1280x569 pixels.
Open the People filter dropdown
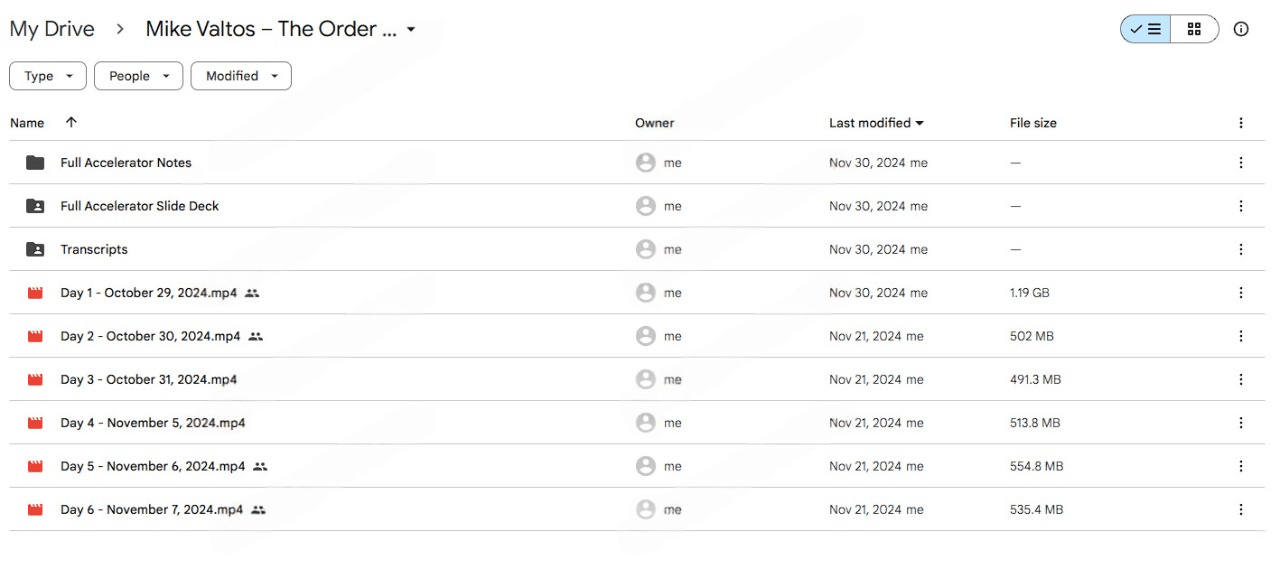(x=138, y=76)
